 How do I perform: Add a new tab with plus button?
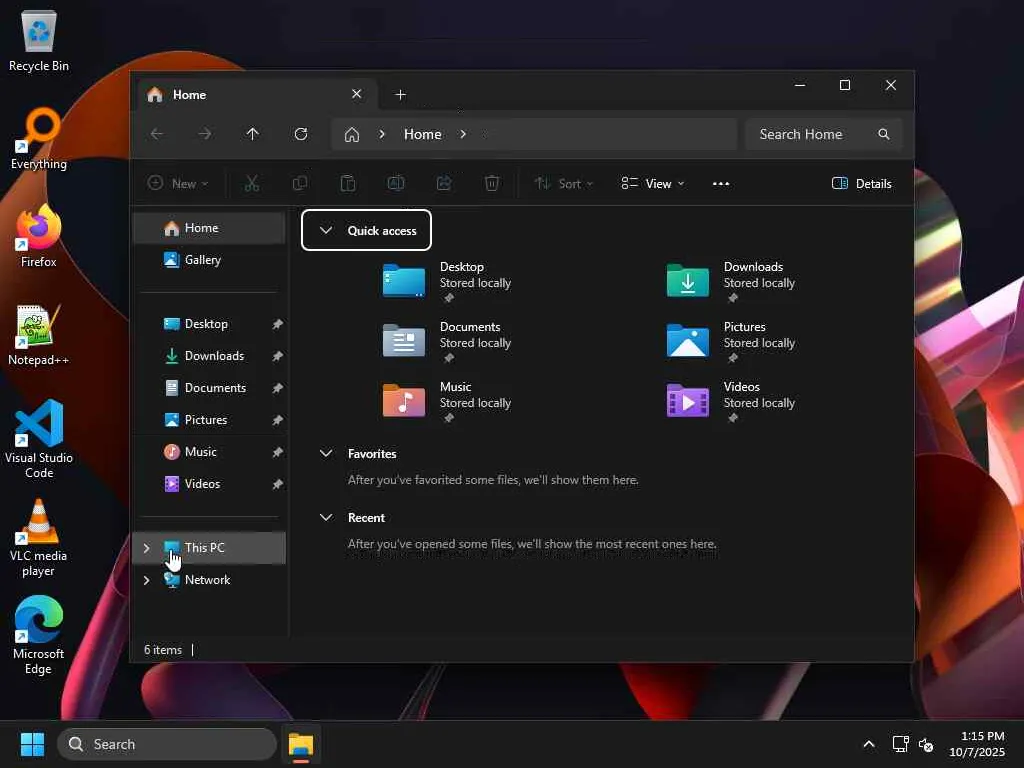point(400,95)
